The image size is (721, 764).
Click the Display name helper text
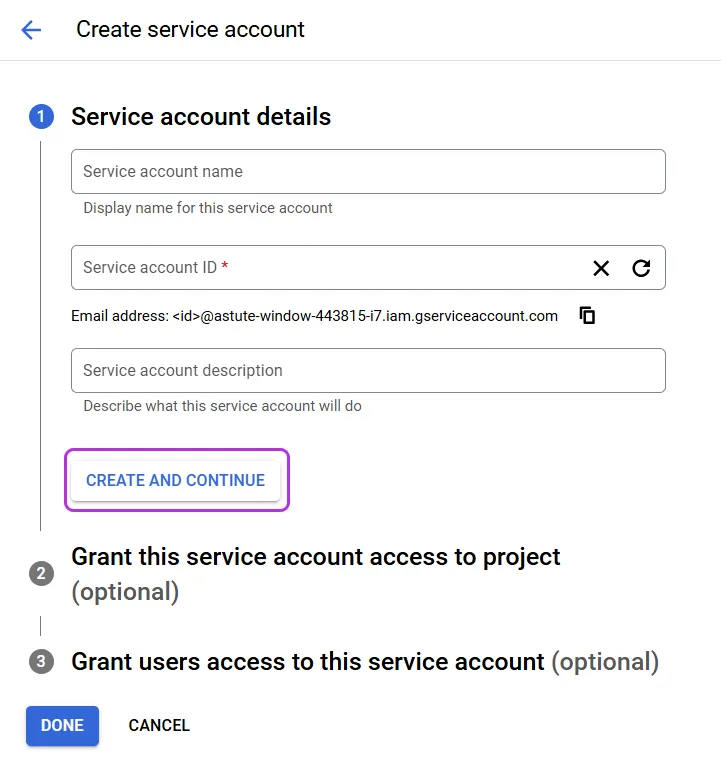point(208,208)
